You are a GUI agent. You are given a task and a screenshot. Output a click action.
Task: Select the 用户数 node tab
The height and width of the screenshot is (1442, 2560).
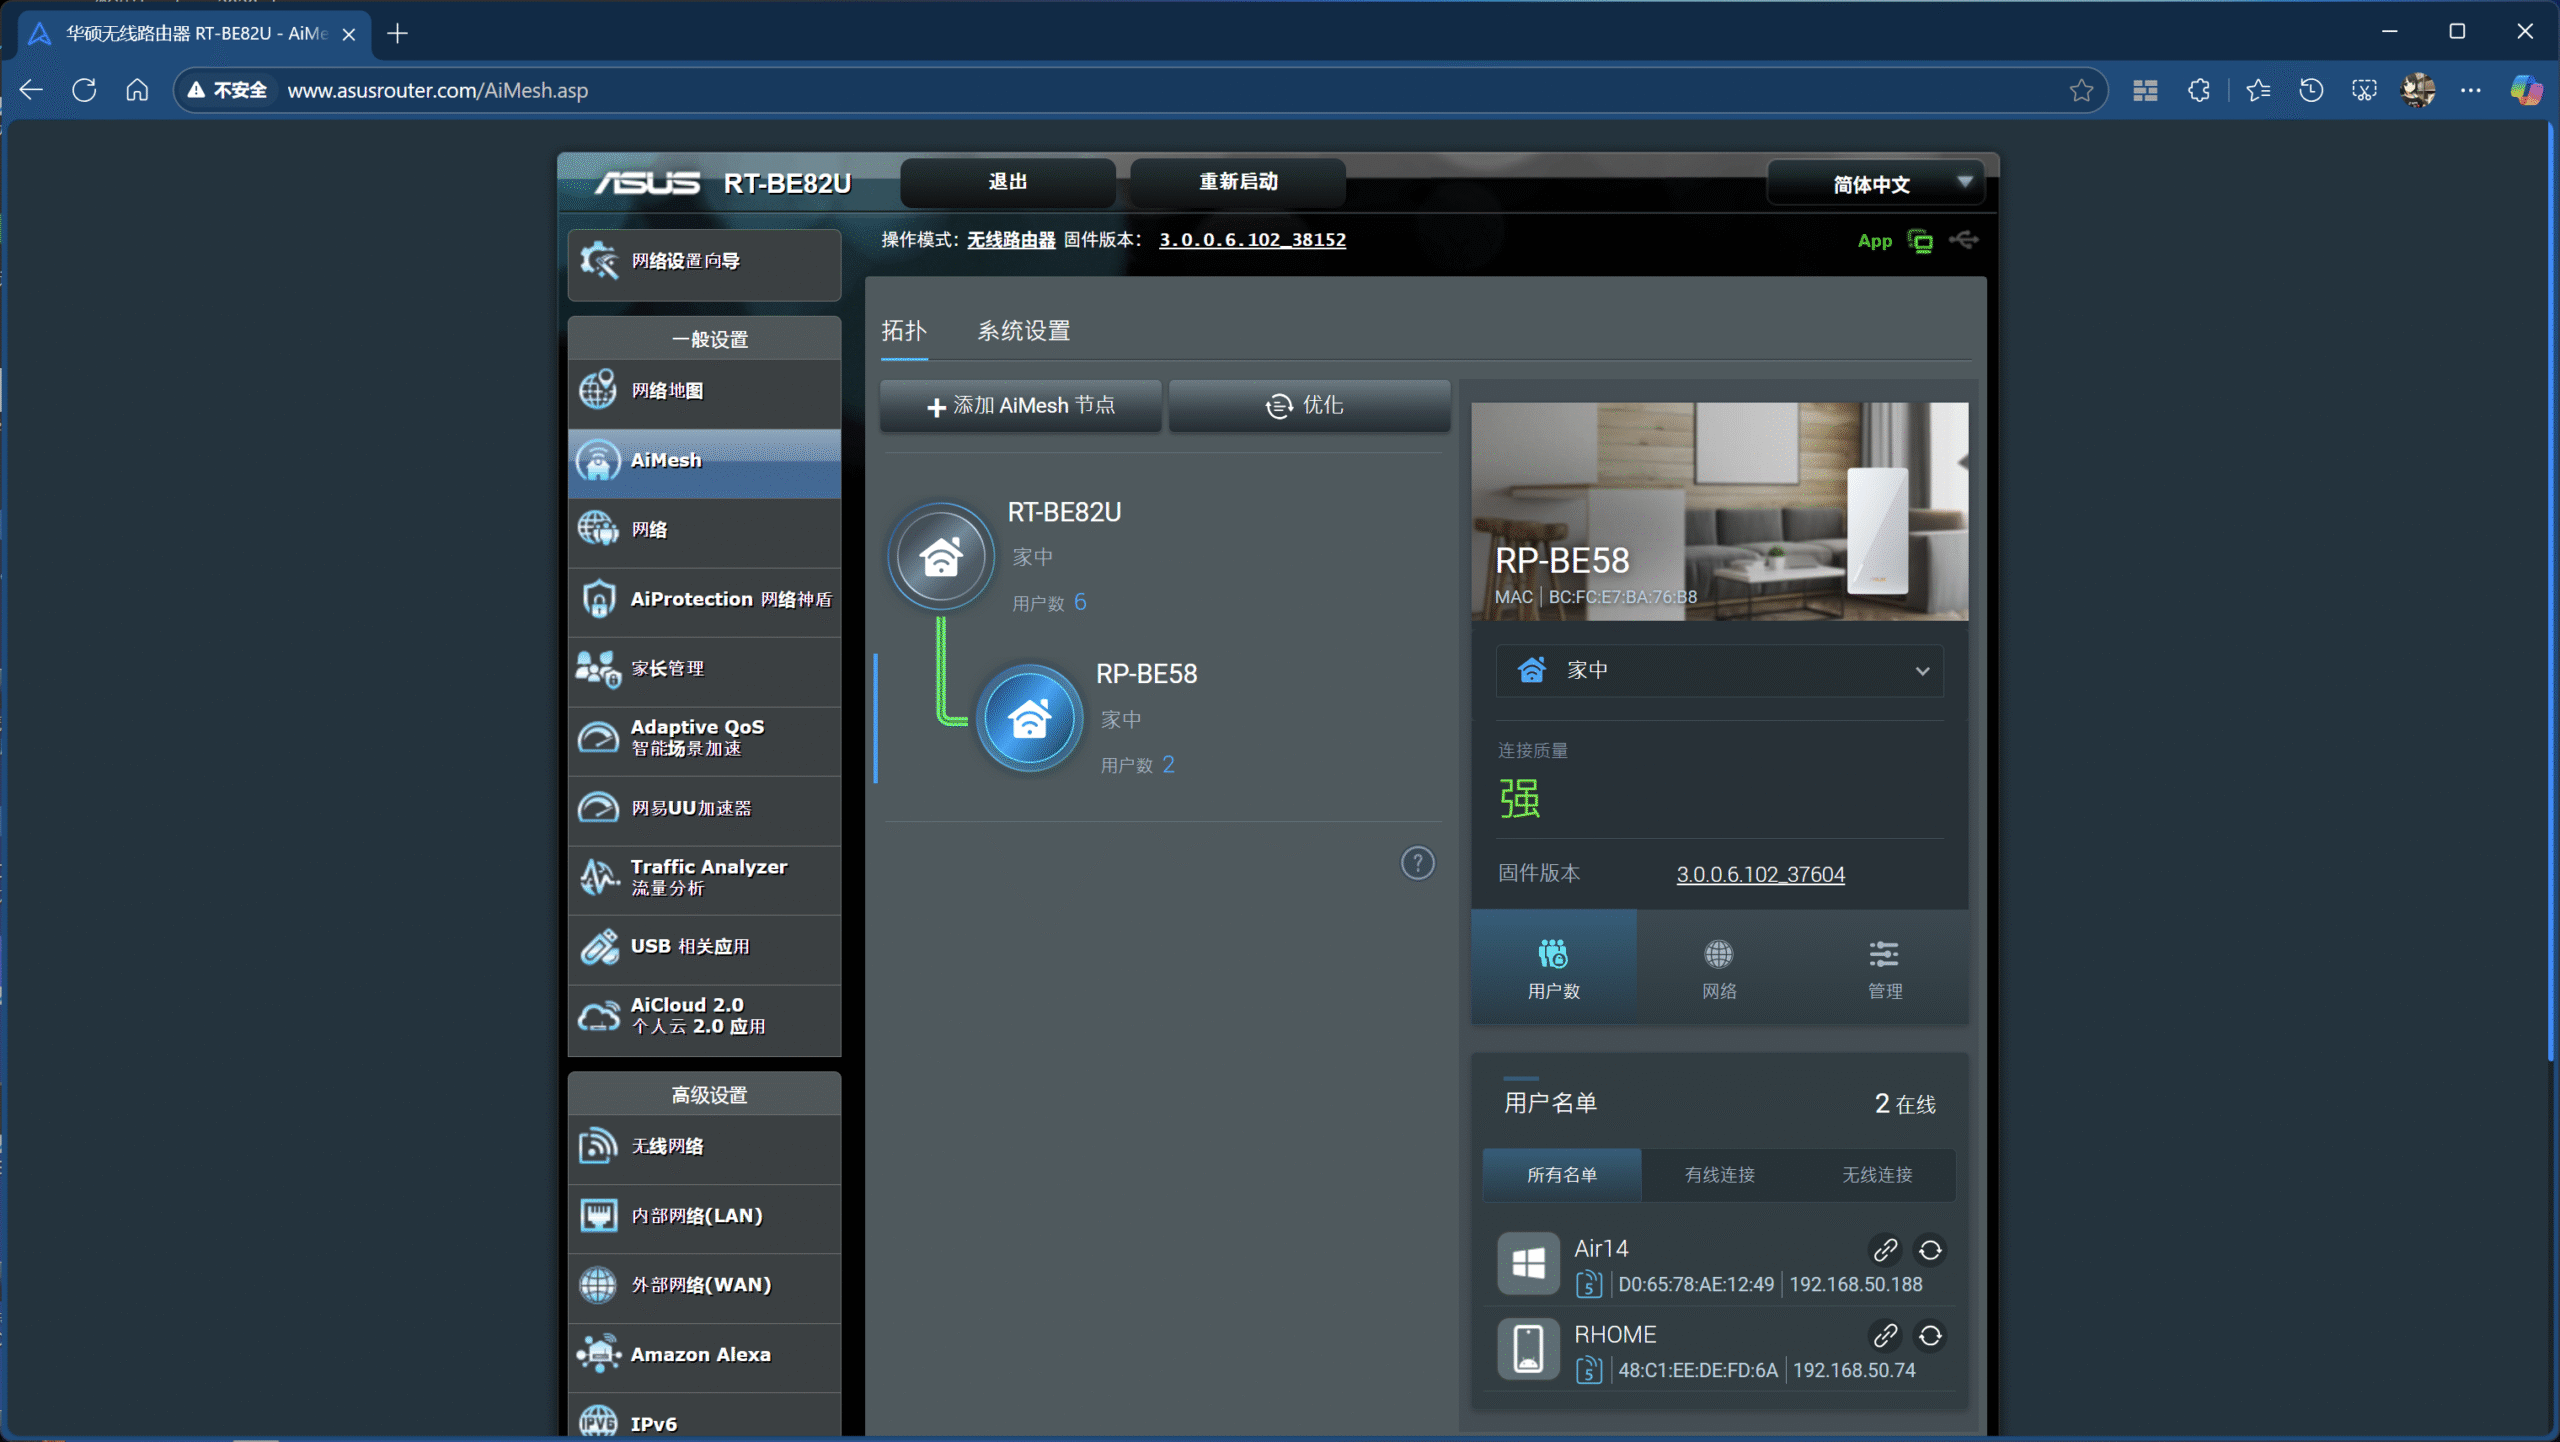click(x=1553, y=967)
